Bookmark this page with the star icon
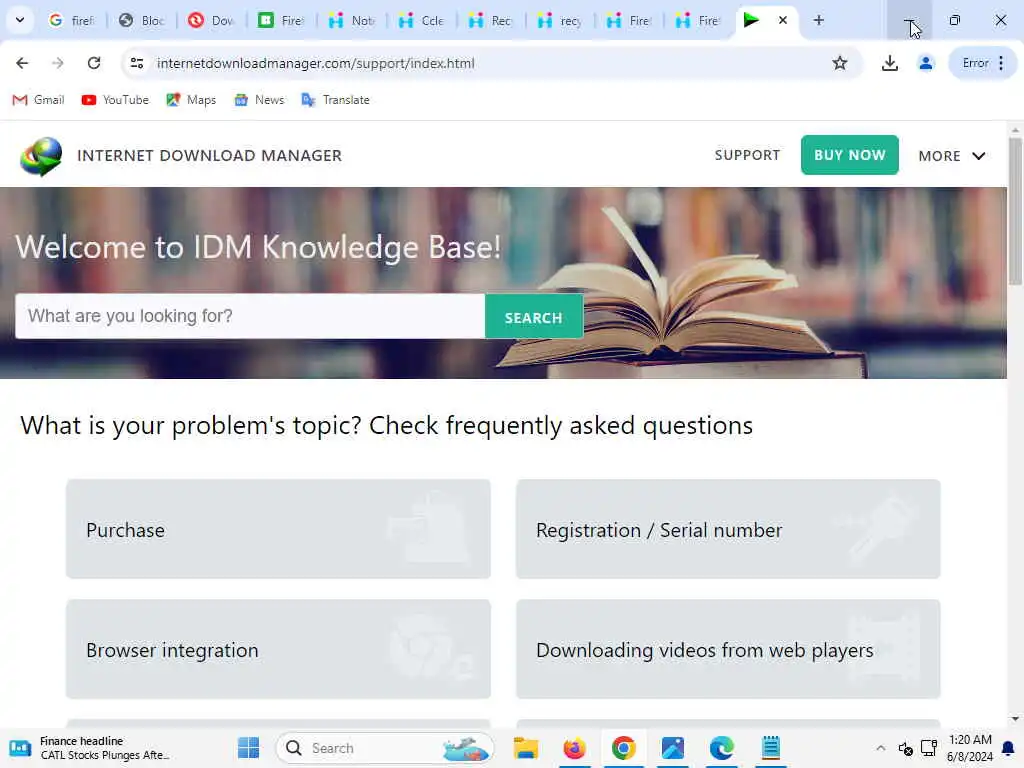Viewport: 1024px width, 768px height. [840, 63]
